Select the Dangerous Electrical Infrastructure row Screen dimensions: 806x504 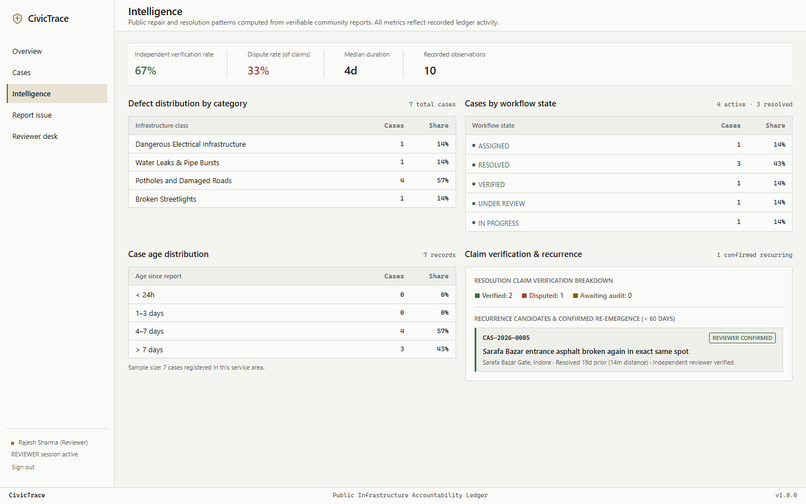coord(291,144)
